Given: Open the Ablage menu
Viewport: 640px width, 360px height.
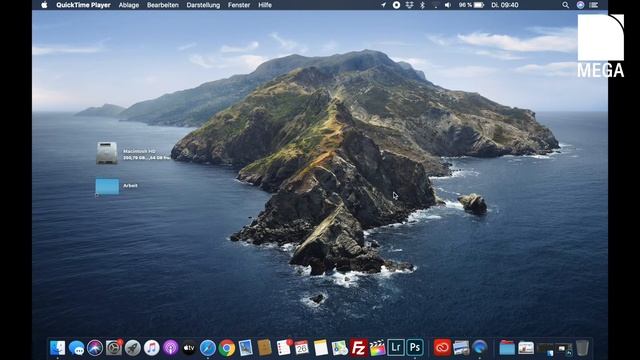Looking at the screenshot, I should tap(129, 5).
